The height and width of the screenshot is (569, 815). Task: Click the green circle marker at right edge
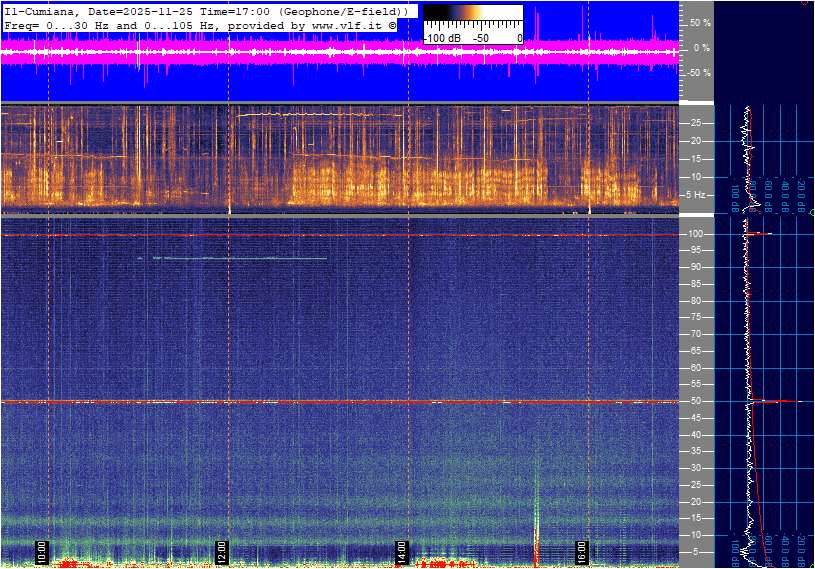[x=811, y=213]
